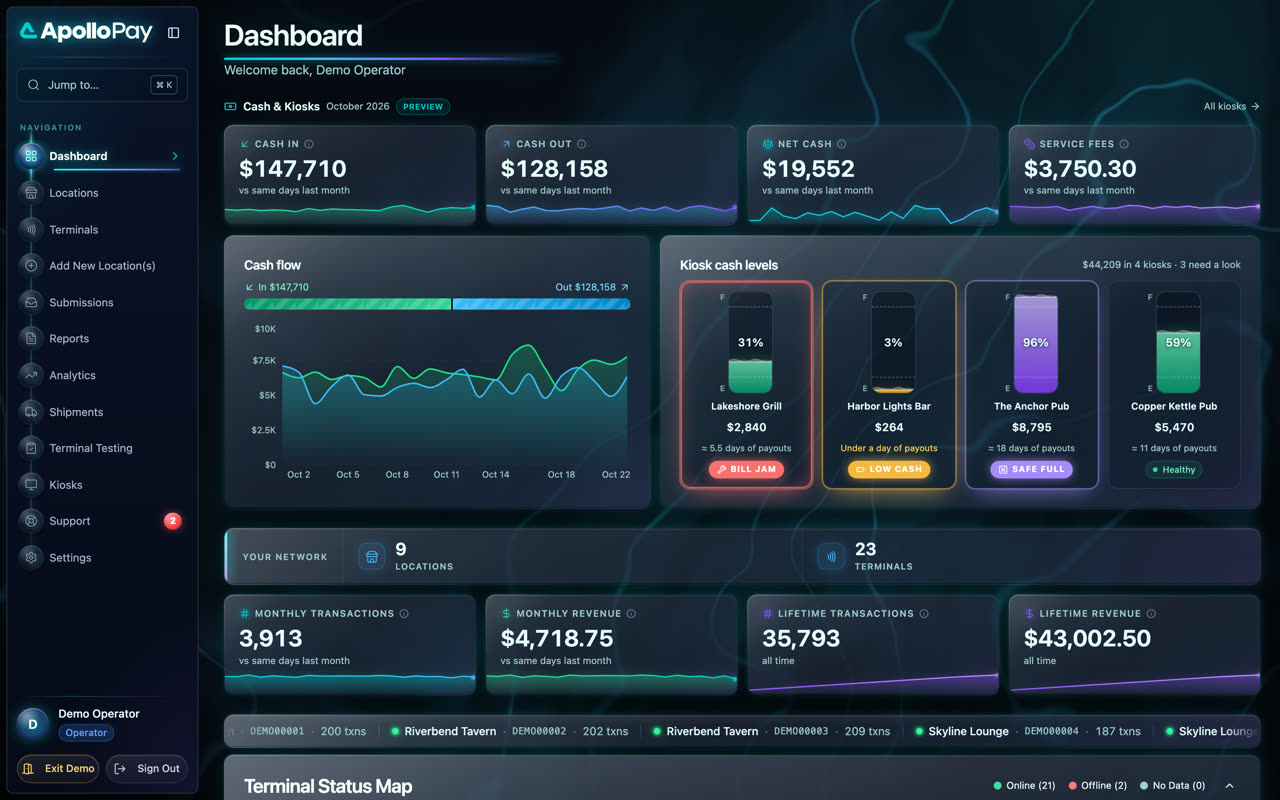Viewport: 1280px width, 800px height.
Task: Click the In $147,710 label in Cash flow
Action: 277,287
